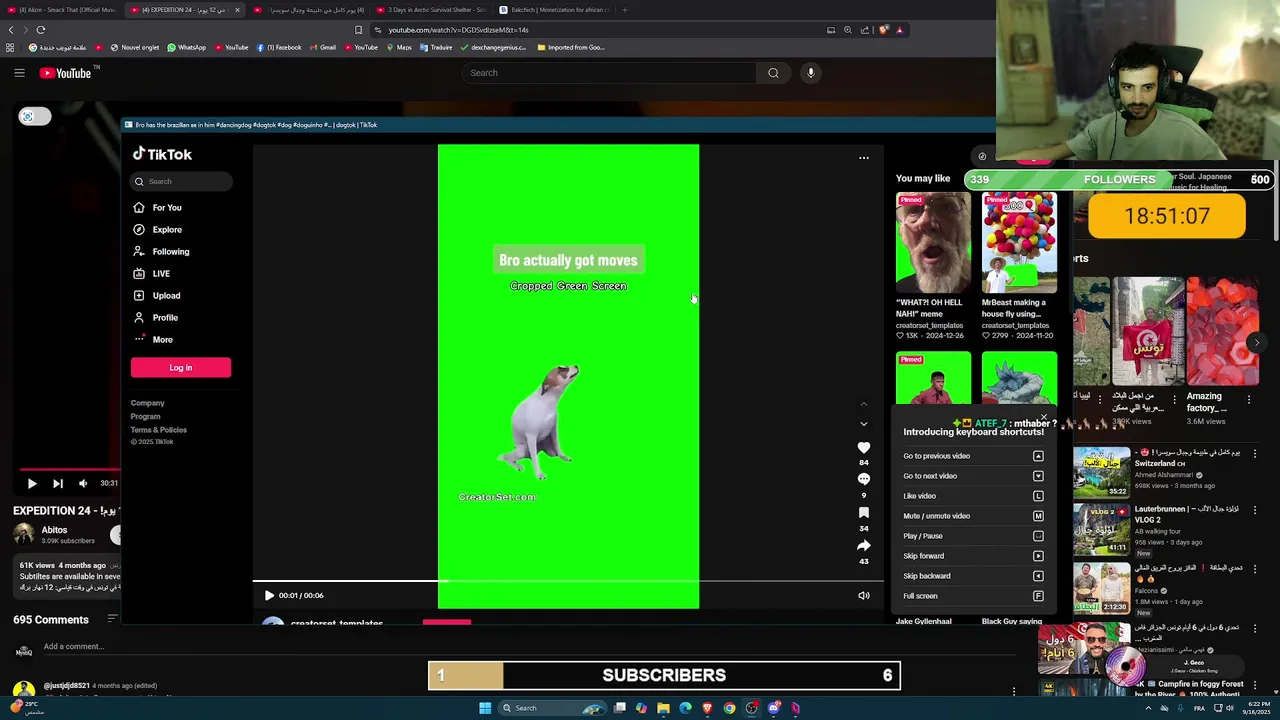Switch to Bakchich Monetization tab

[554, 10]
